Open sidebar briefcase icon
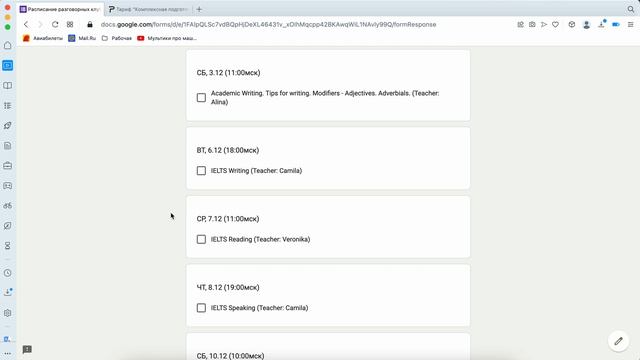 point(8,165)
